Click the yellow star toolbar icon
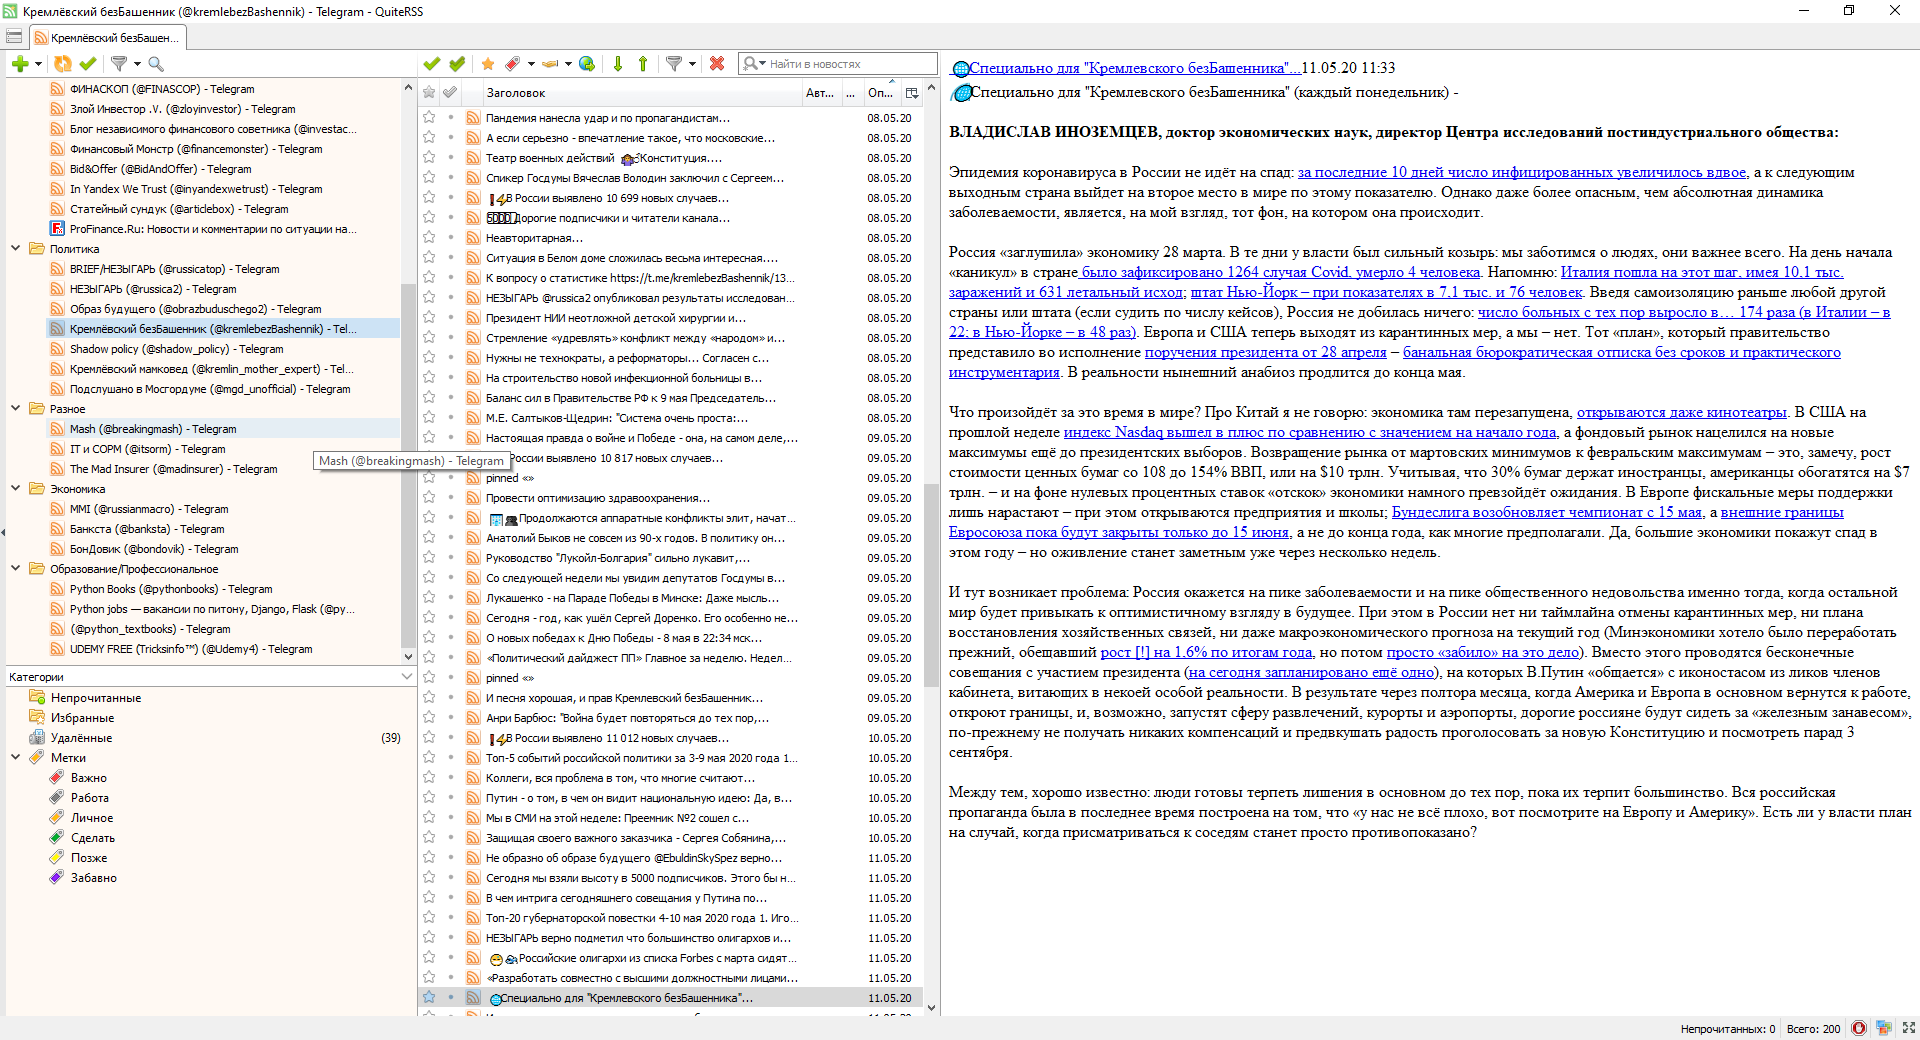Image resolution: width=1920 pixels, height=1040 pixels. (488, 64)
